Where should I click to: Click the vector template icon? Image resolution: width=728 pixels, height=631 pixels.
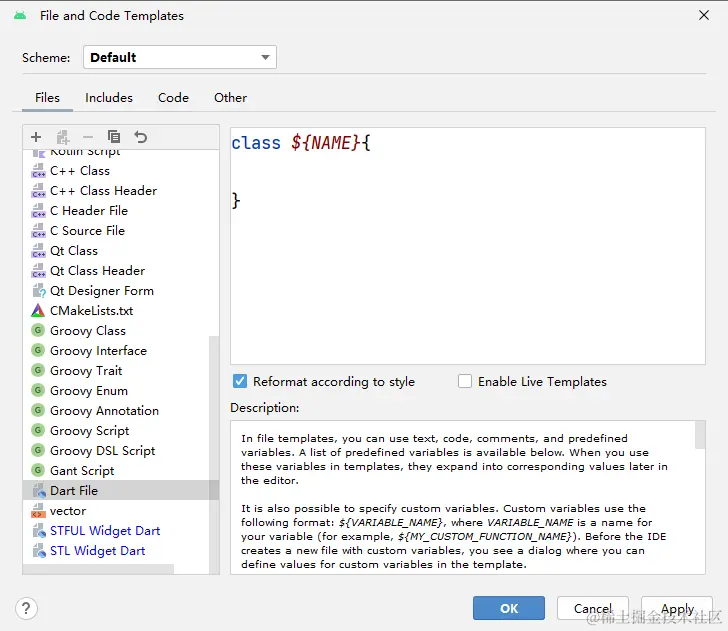38,511
